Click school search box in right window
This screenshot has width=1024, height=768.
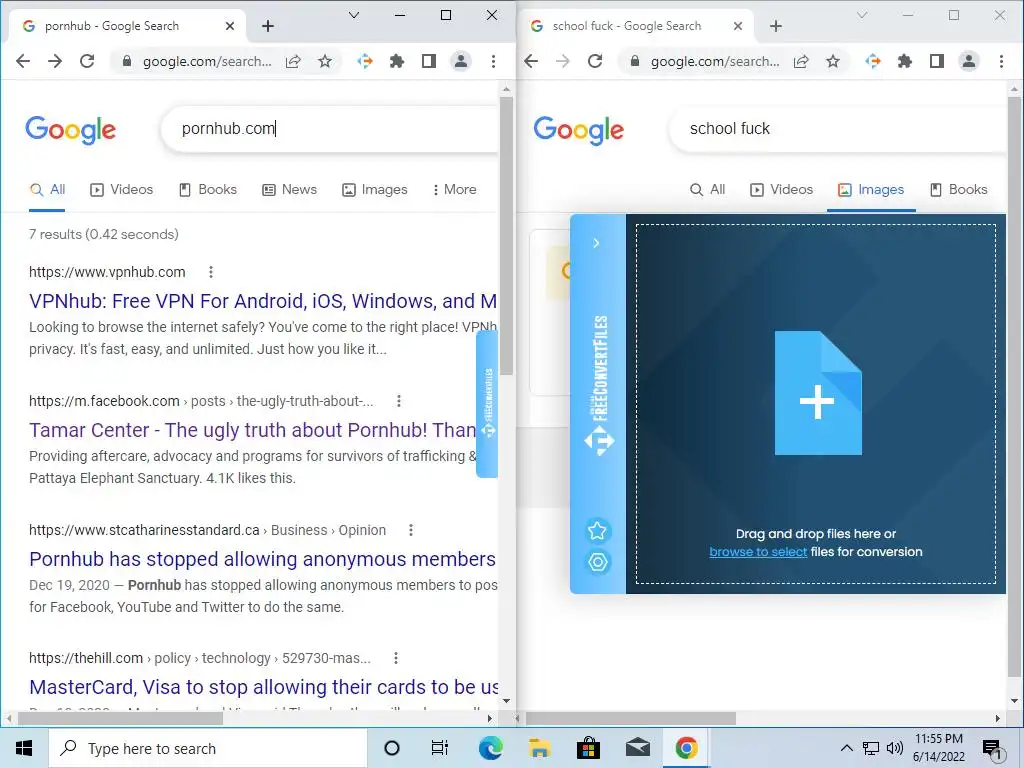point(838,129)
